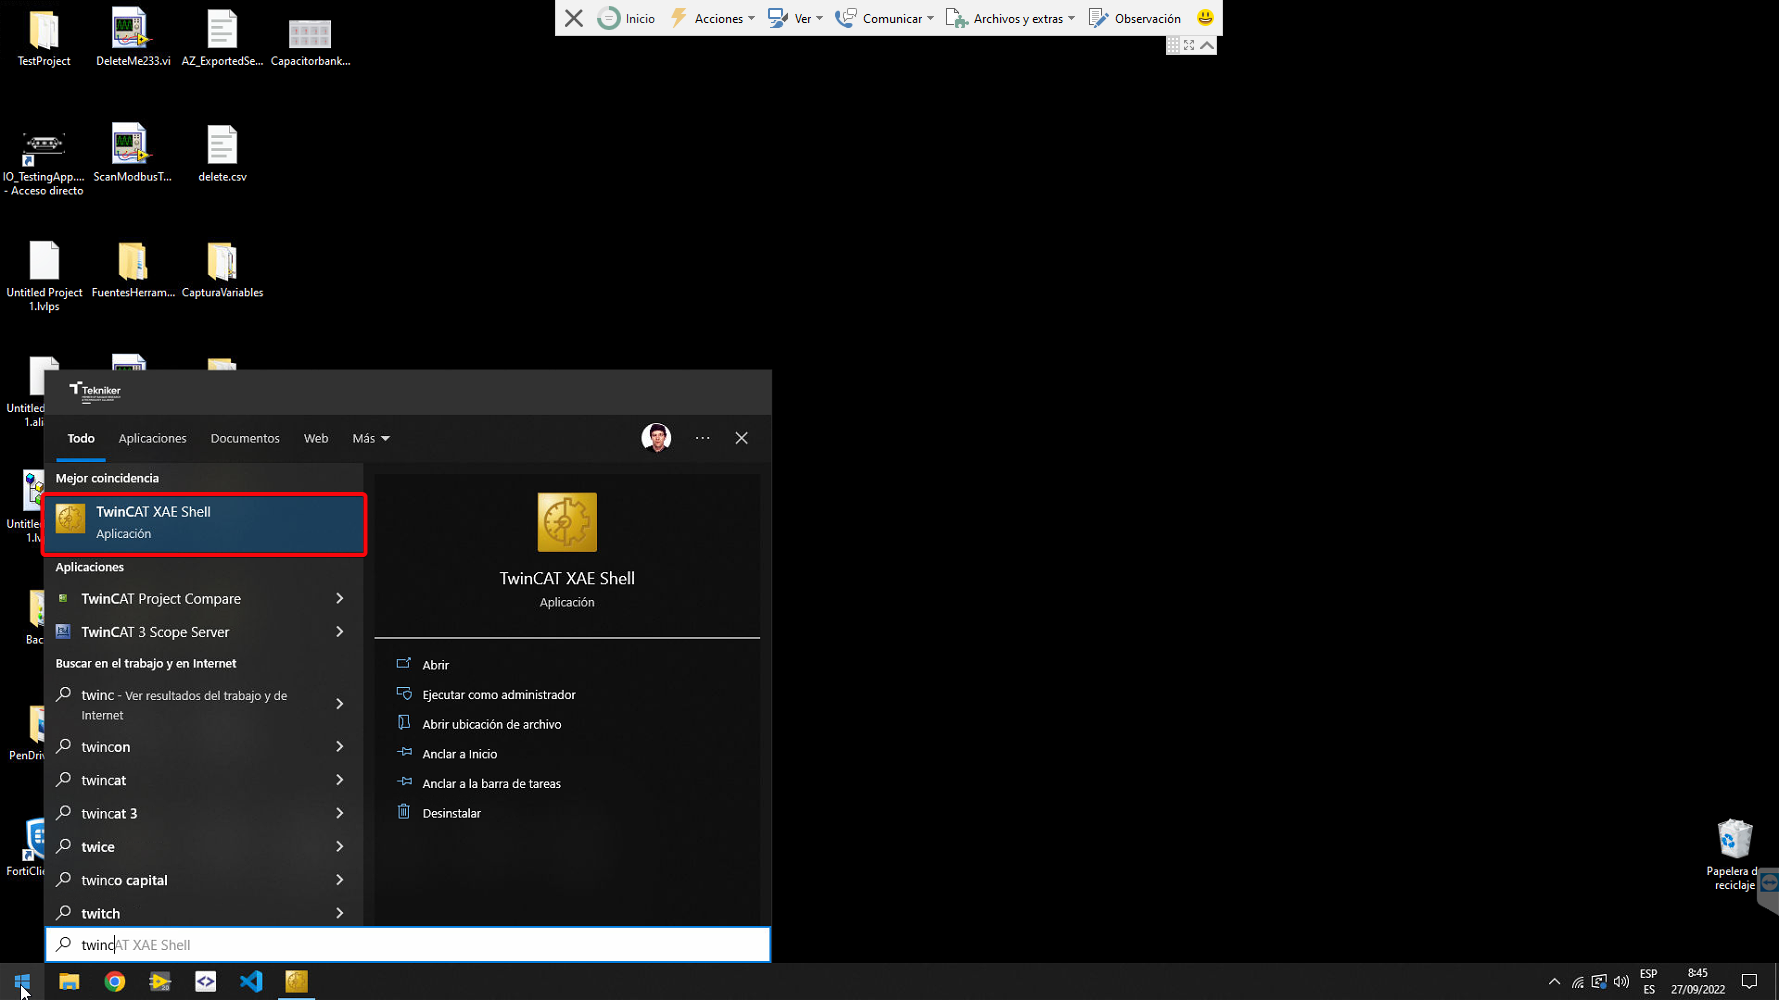
Task: Switch to the Aplicaciones search tab
Action: click(152, 438)
